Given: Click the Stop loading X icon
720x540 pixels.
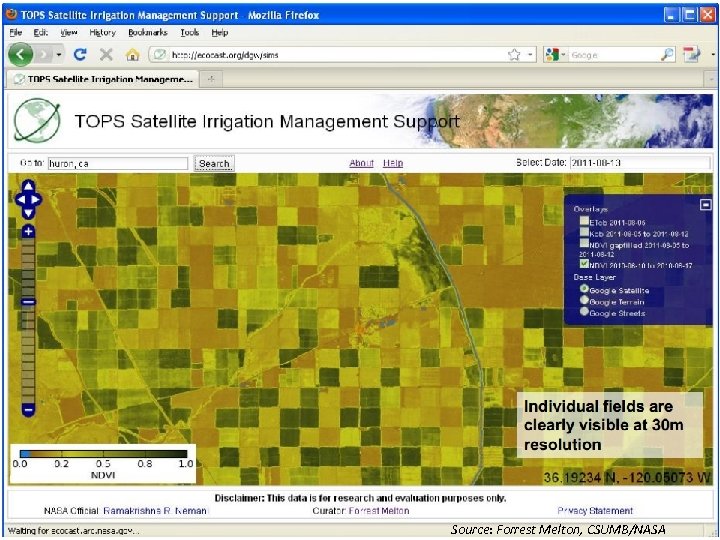Looking at the screenshot, I should (106, 55).
